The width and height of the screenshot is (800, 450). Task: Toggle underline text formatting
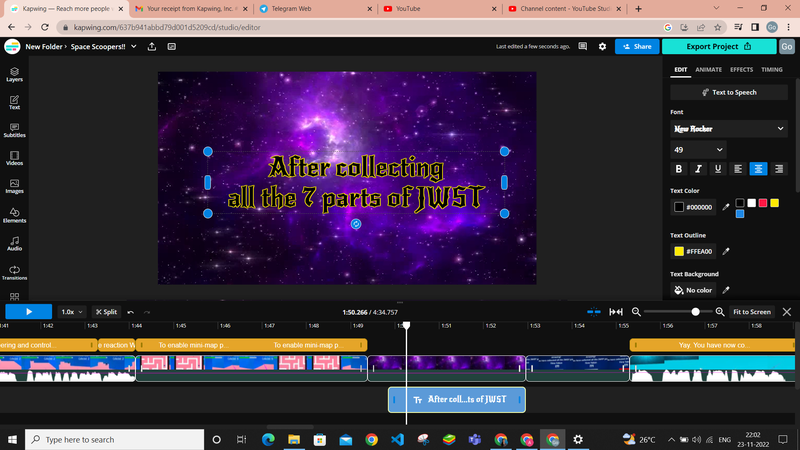[x=718, y=169]
